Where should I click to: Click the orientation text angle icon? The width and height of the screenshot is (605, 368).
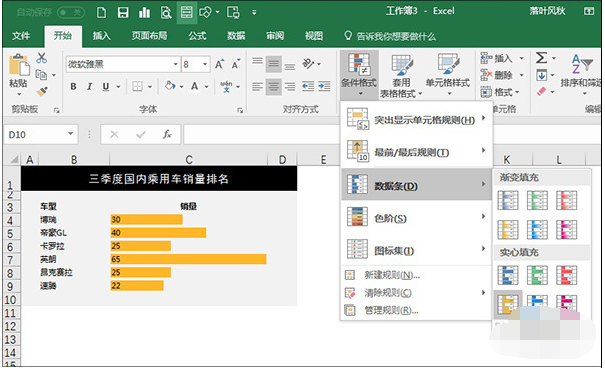308,63
